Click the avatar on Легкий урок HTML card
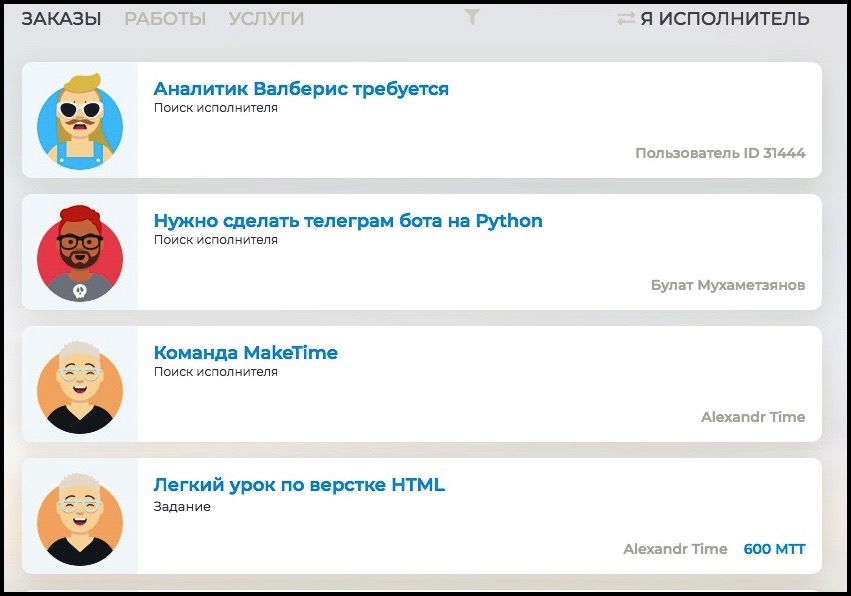This screenshot has width=851, height=596. [x=80, y=516]
